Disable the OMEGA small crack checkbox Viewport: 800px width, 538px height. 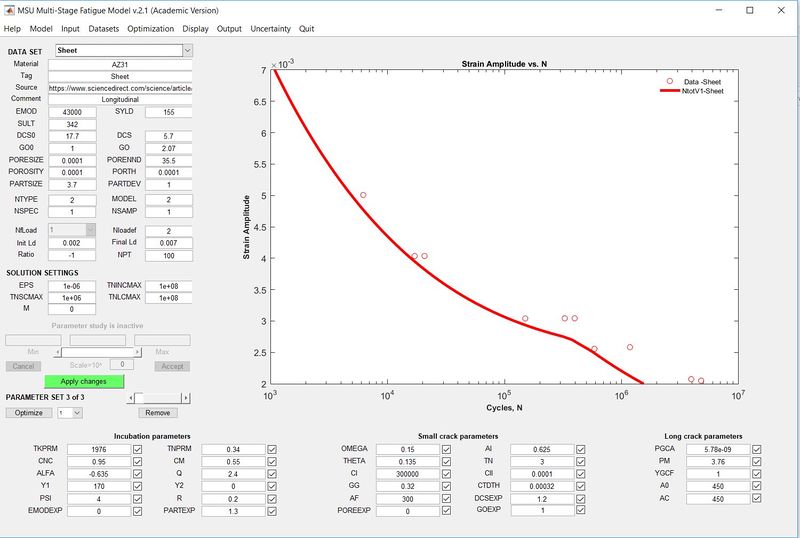[446, 449]
